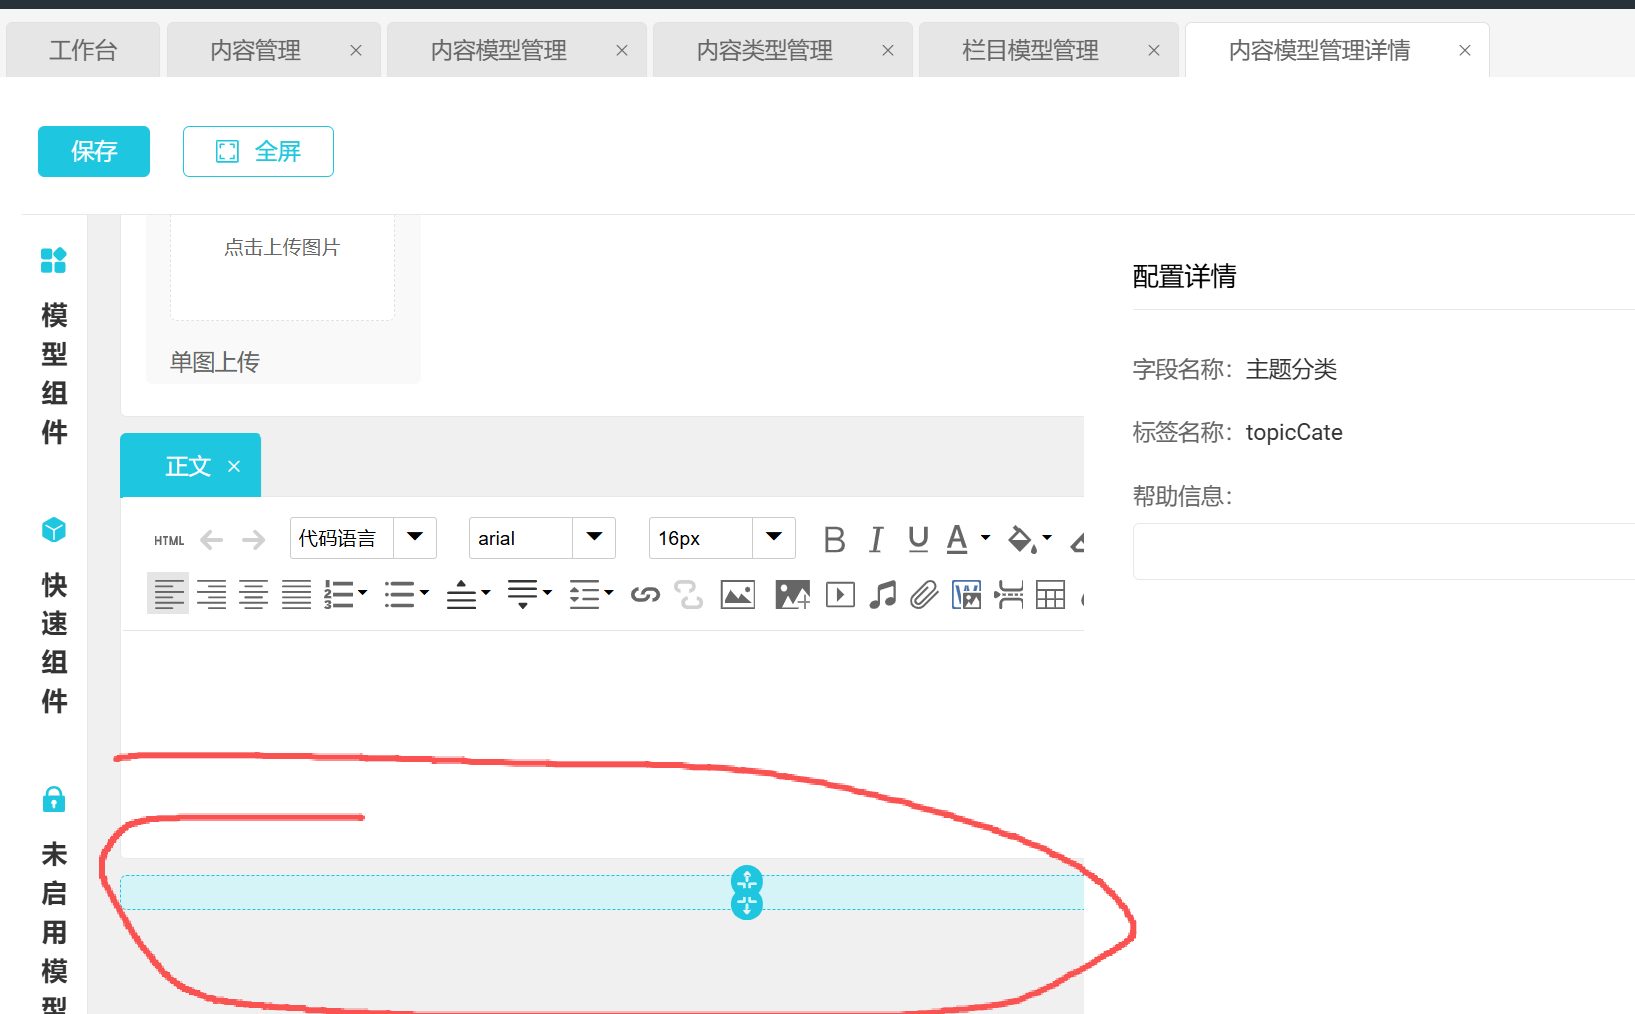Open the 模型组件 sidebar section
Screen dimensions: 1635x1014
pyautogui.click(x=54, y=346)
